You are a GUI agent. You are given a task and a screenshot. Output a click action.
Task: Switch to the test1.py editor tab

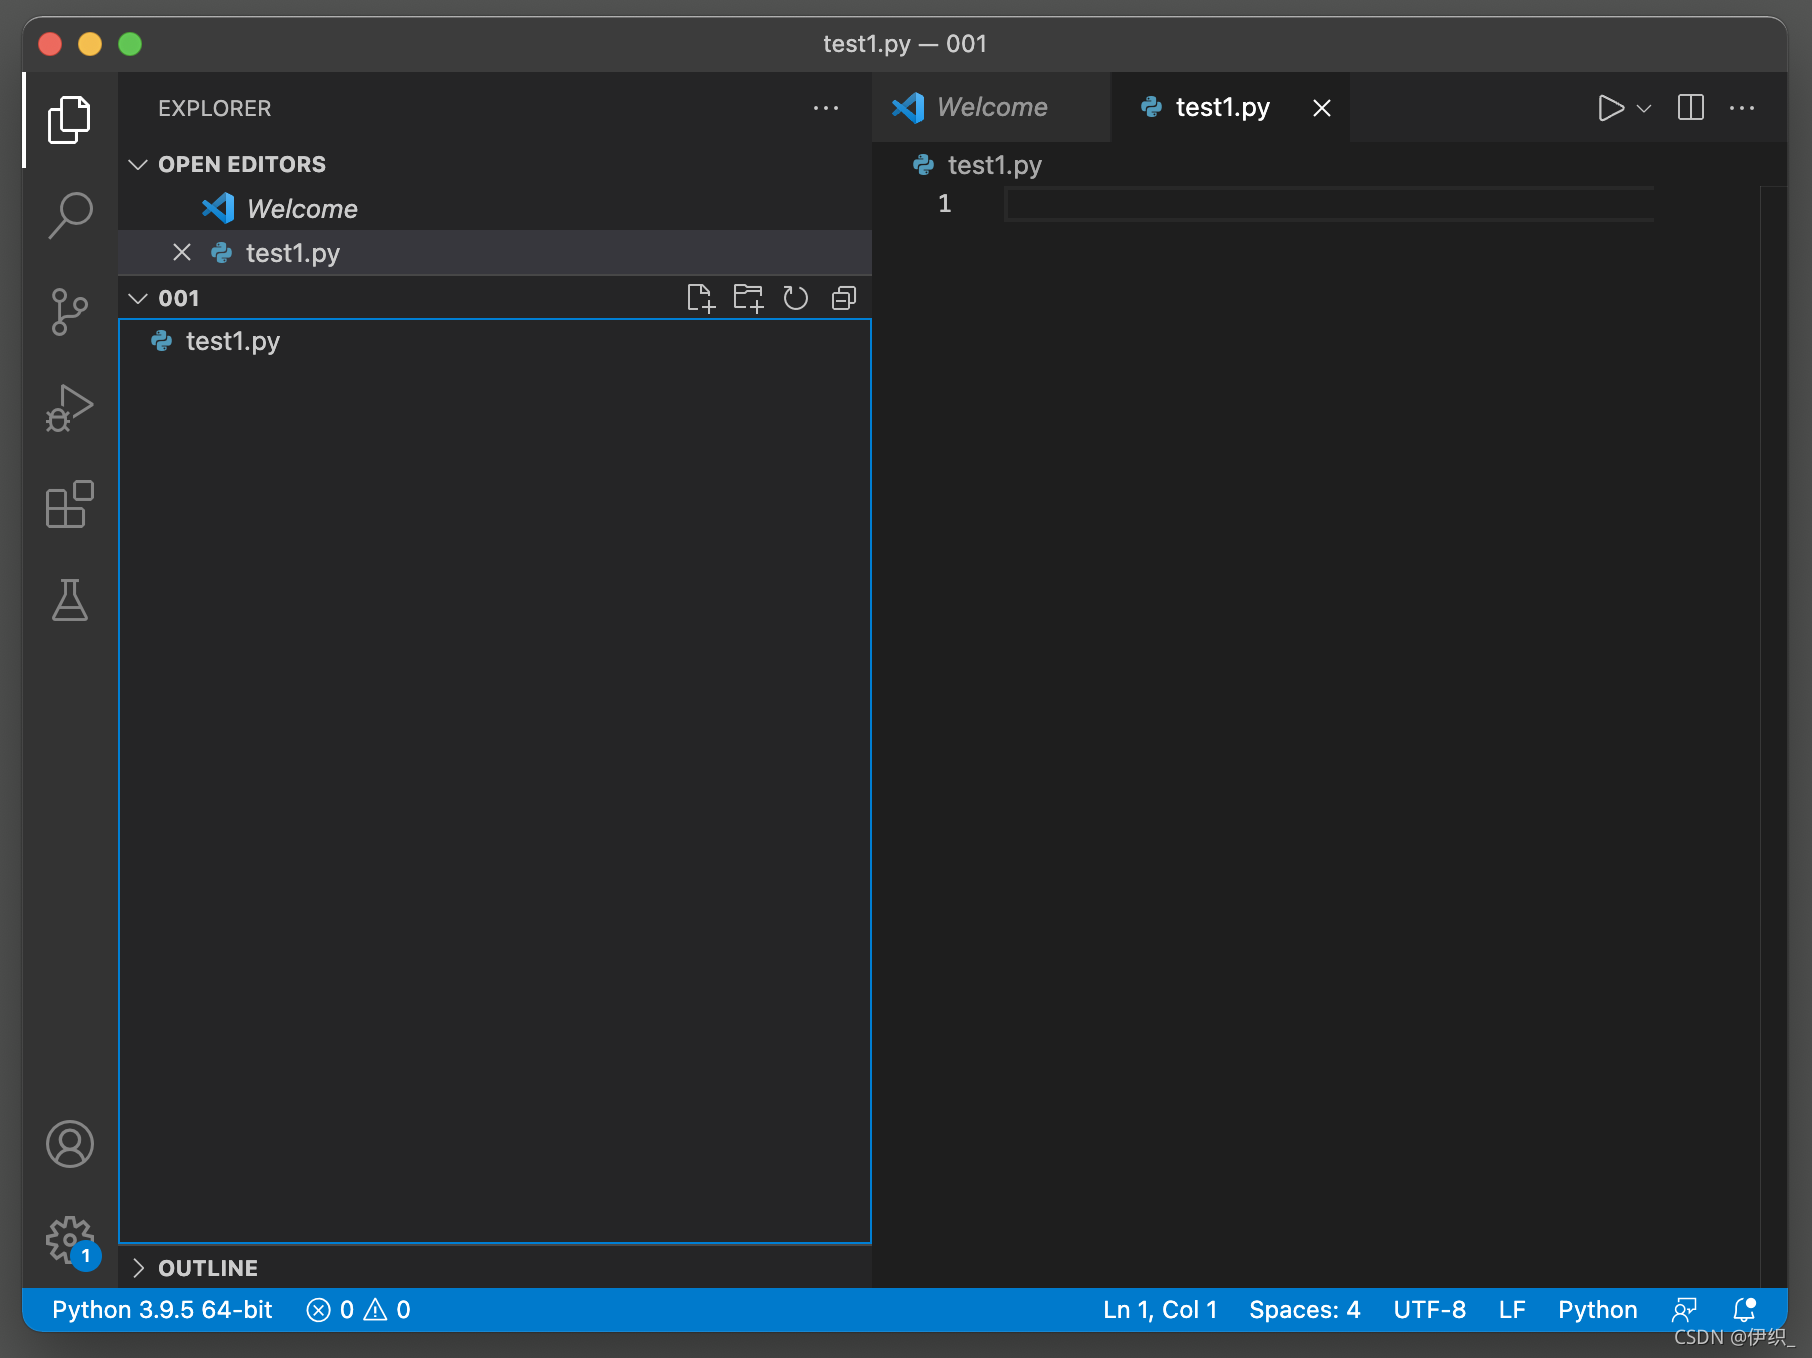click(1230, 107)
